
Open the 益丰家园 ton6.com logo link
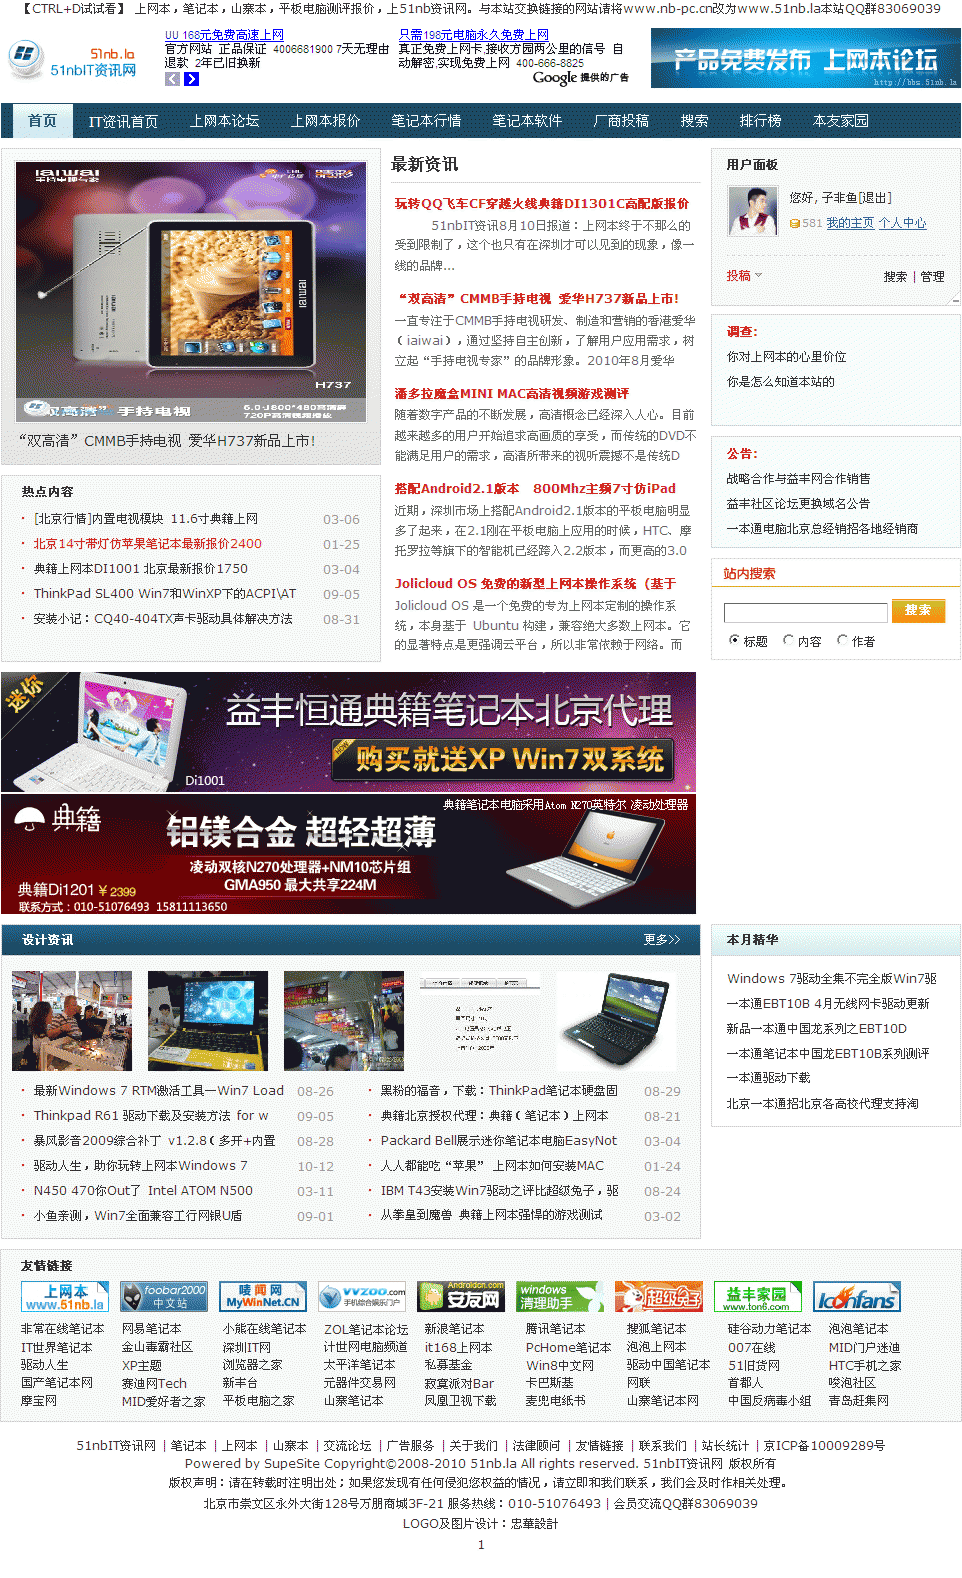coord(758,1297)
